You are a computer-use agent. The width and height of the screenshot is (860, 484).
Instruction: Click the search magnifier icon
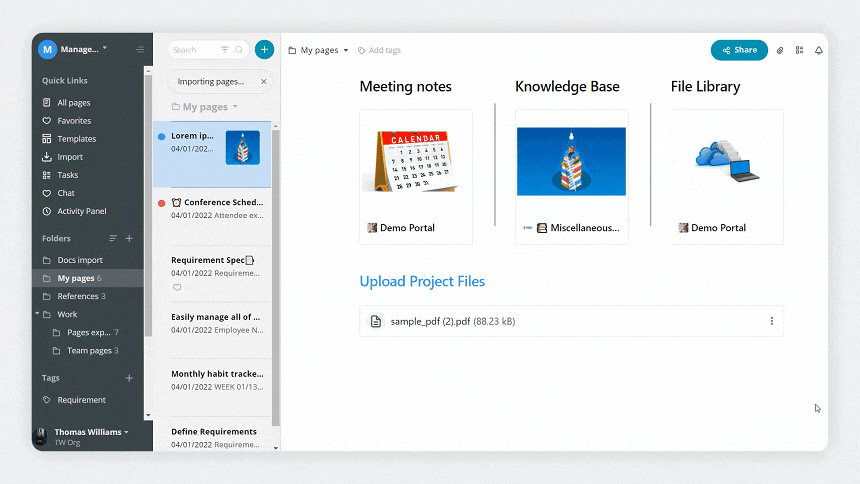click(239, 49)
